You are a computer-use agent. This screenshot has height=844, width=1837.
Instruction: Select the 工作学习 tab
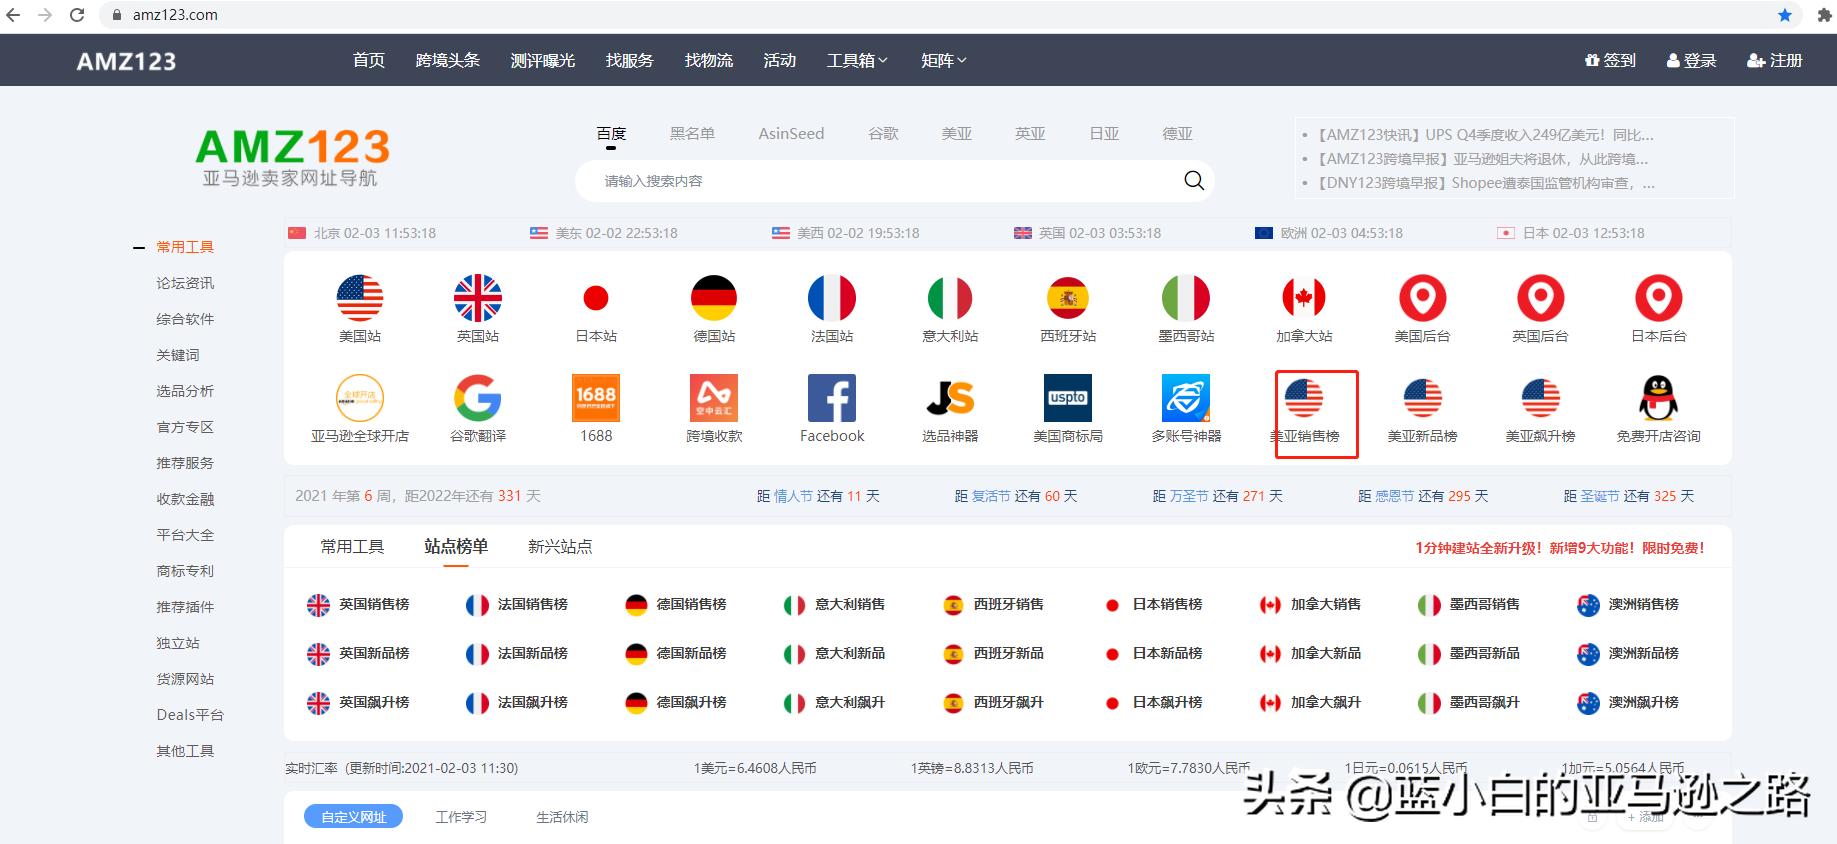[x=461, y=817]
